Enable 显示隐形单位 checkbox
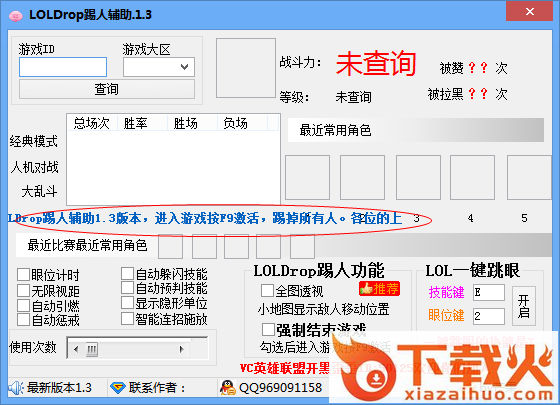This screenshot has width=560, height=405. click(x=127, y=303)
